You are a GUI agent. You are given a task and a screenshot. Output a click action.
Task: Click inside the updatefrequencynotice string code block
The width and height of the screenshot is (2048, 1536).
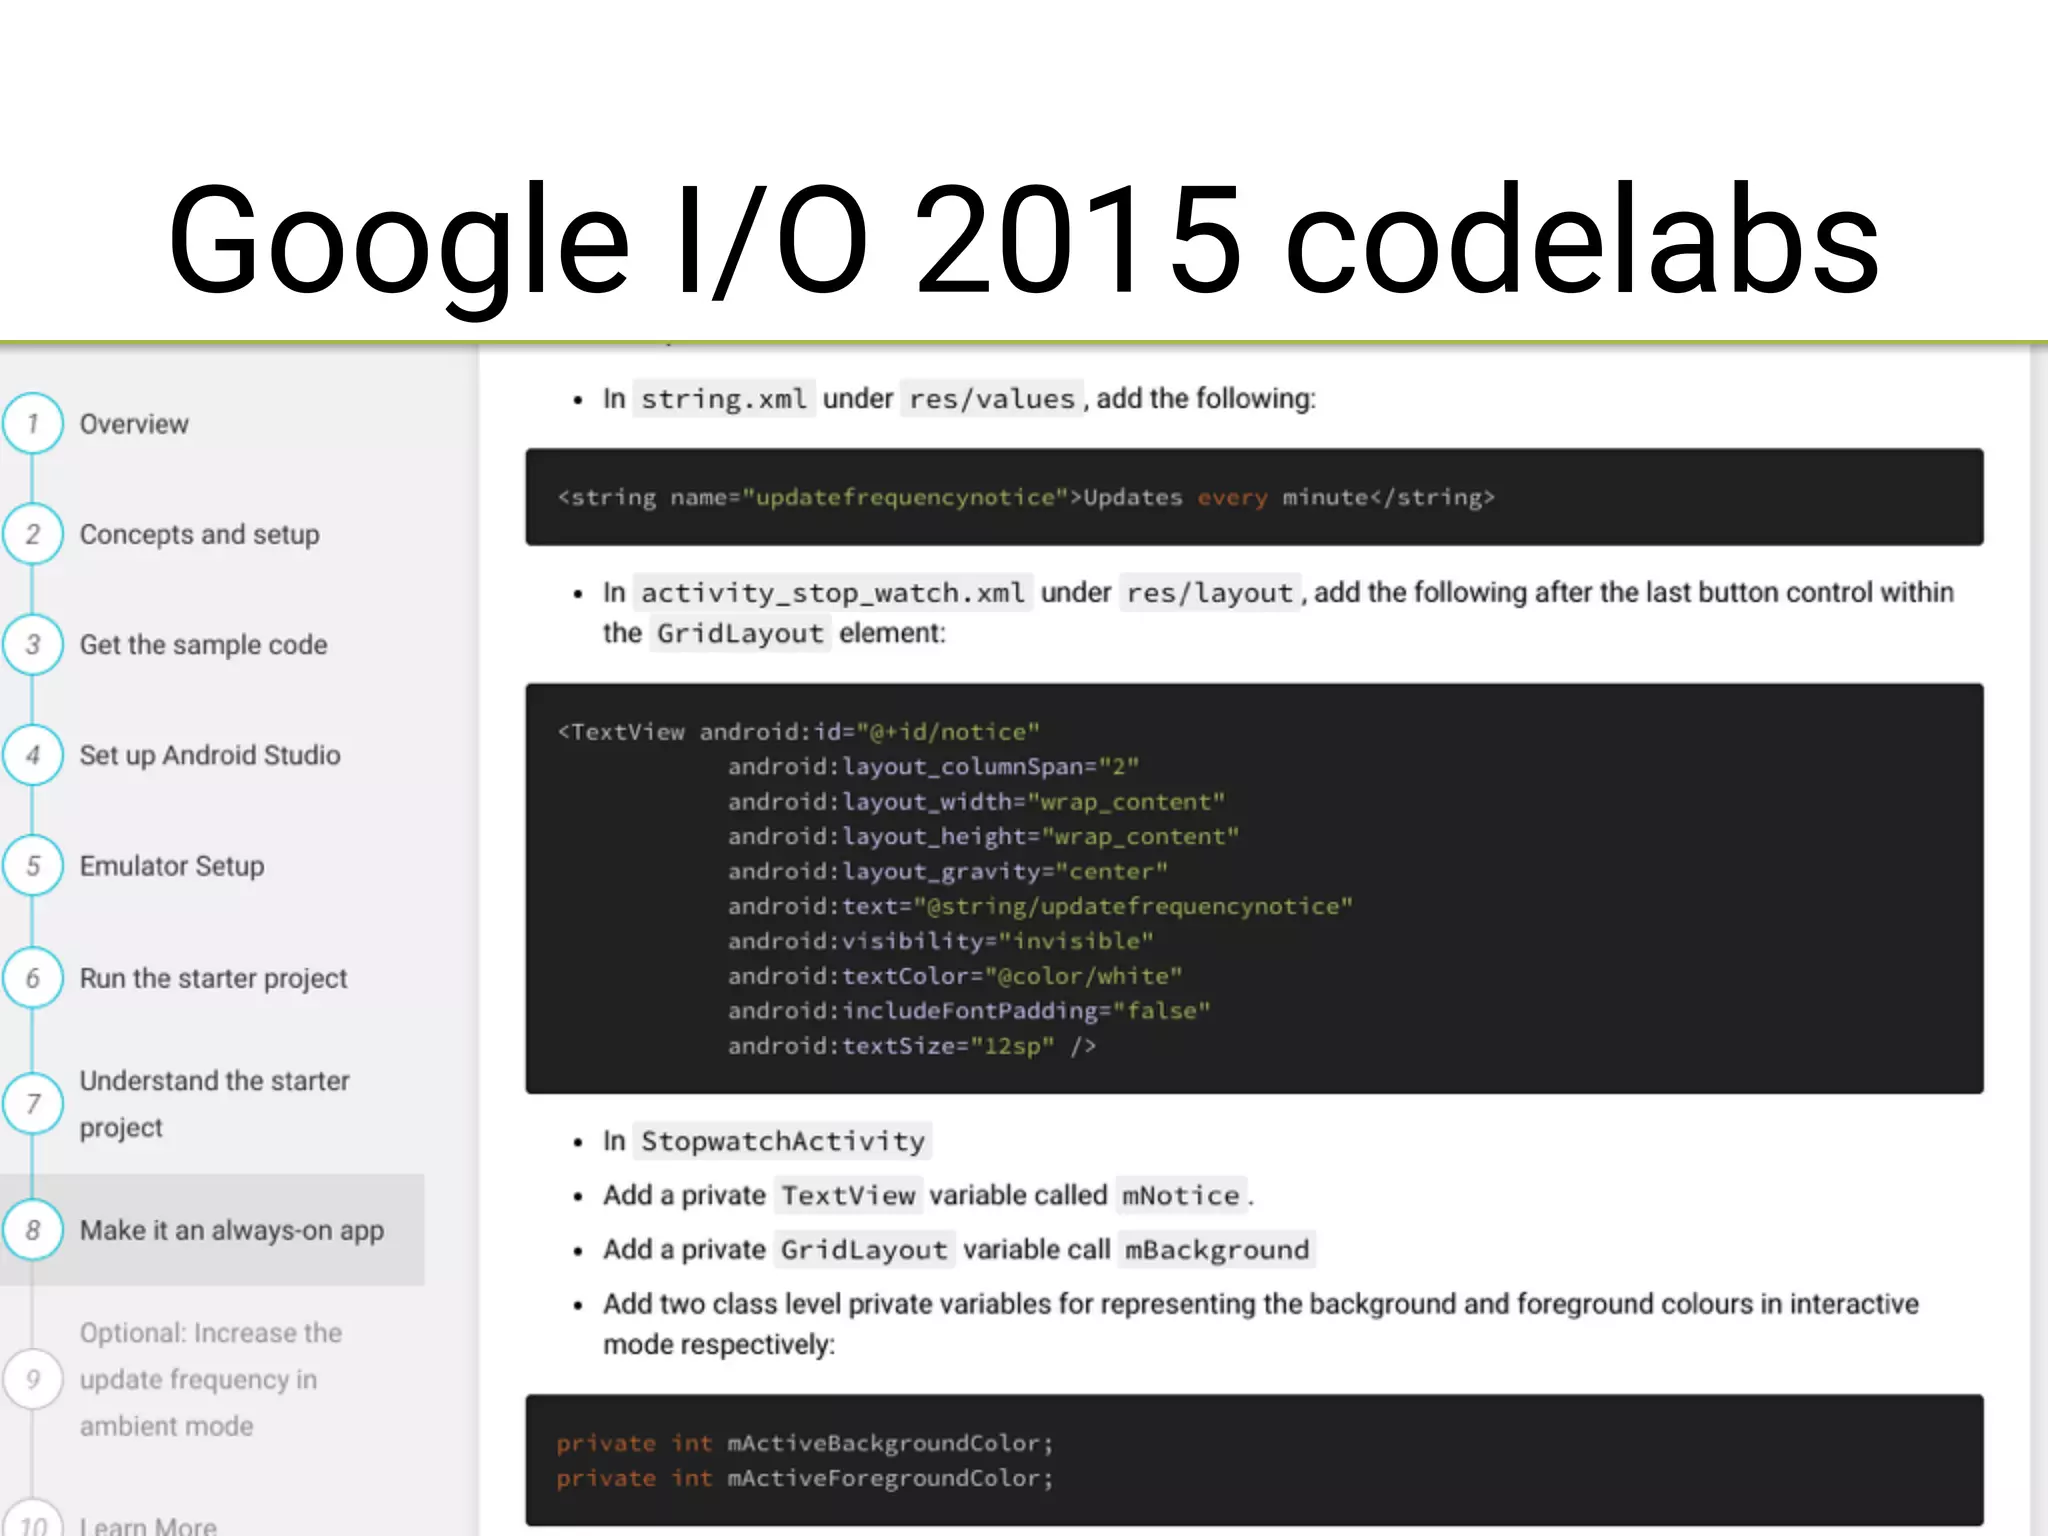tap(1254, 497)
